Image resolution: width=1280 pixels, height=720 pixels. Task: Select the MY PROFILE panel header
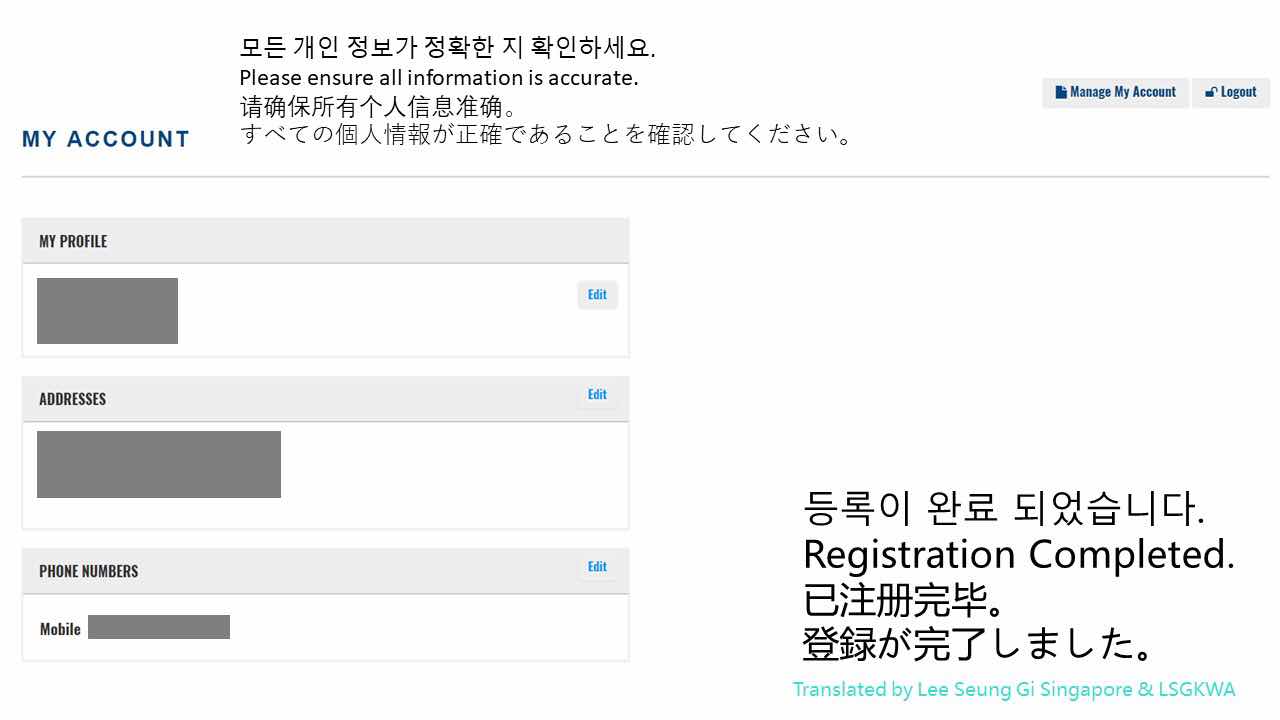click(325, 241)
